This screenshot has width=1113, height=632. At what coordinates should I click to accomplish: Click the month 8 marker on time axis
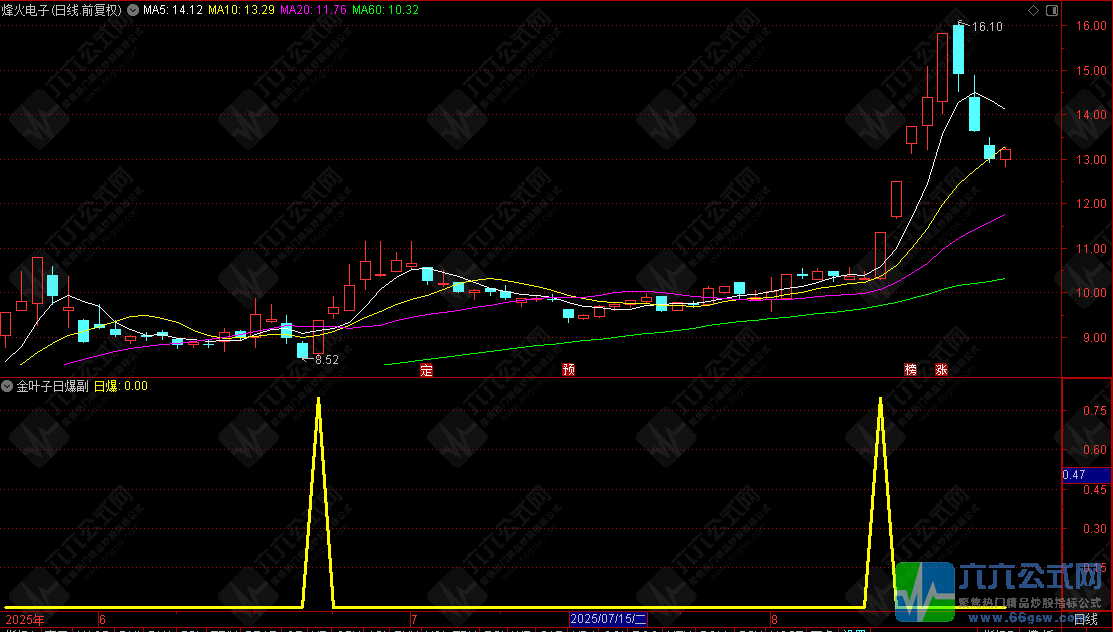(775, 620)
